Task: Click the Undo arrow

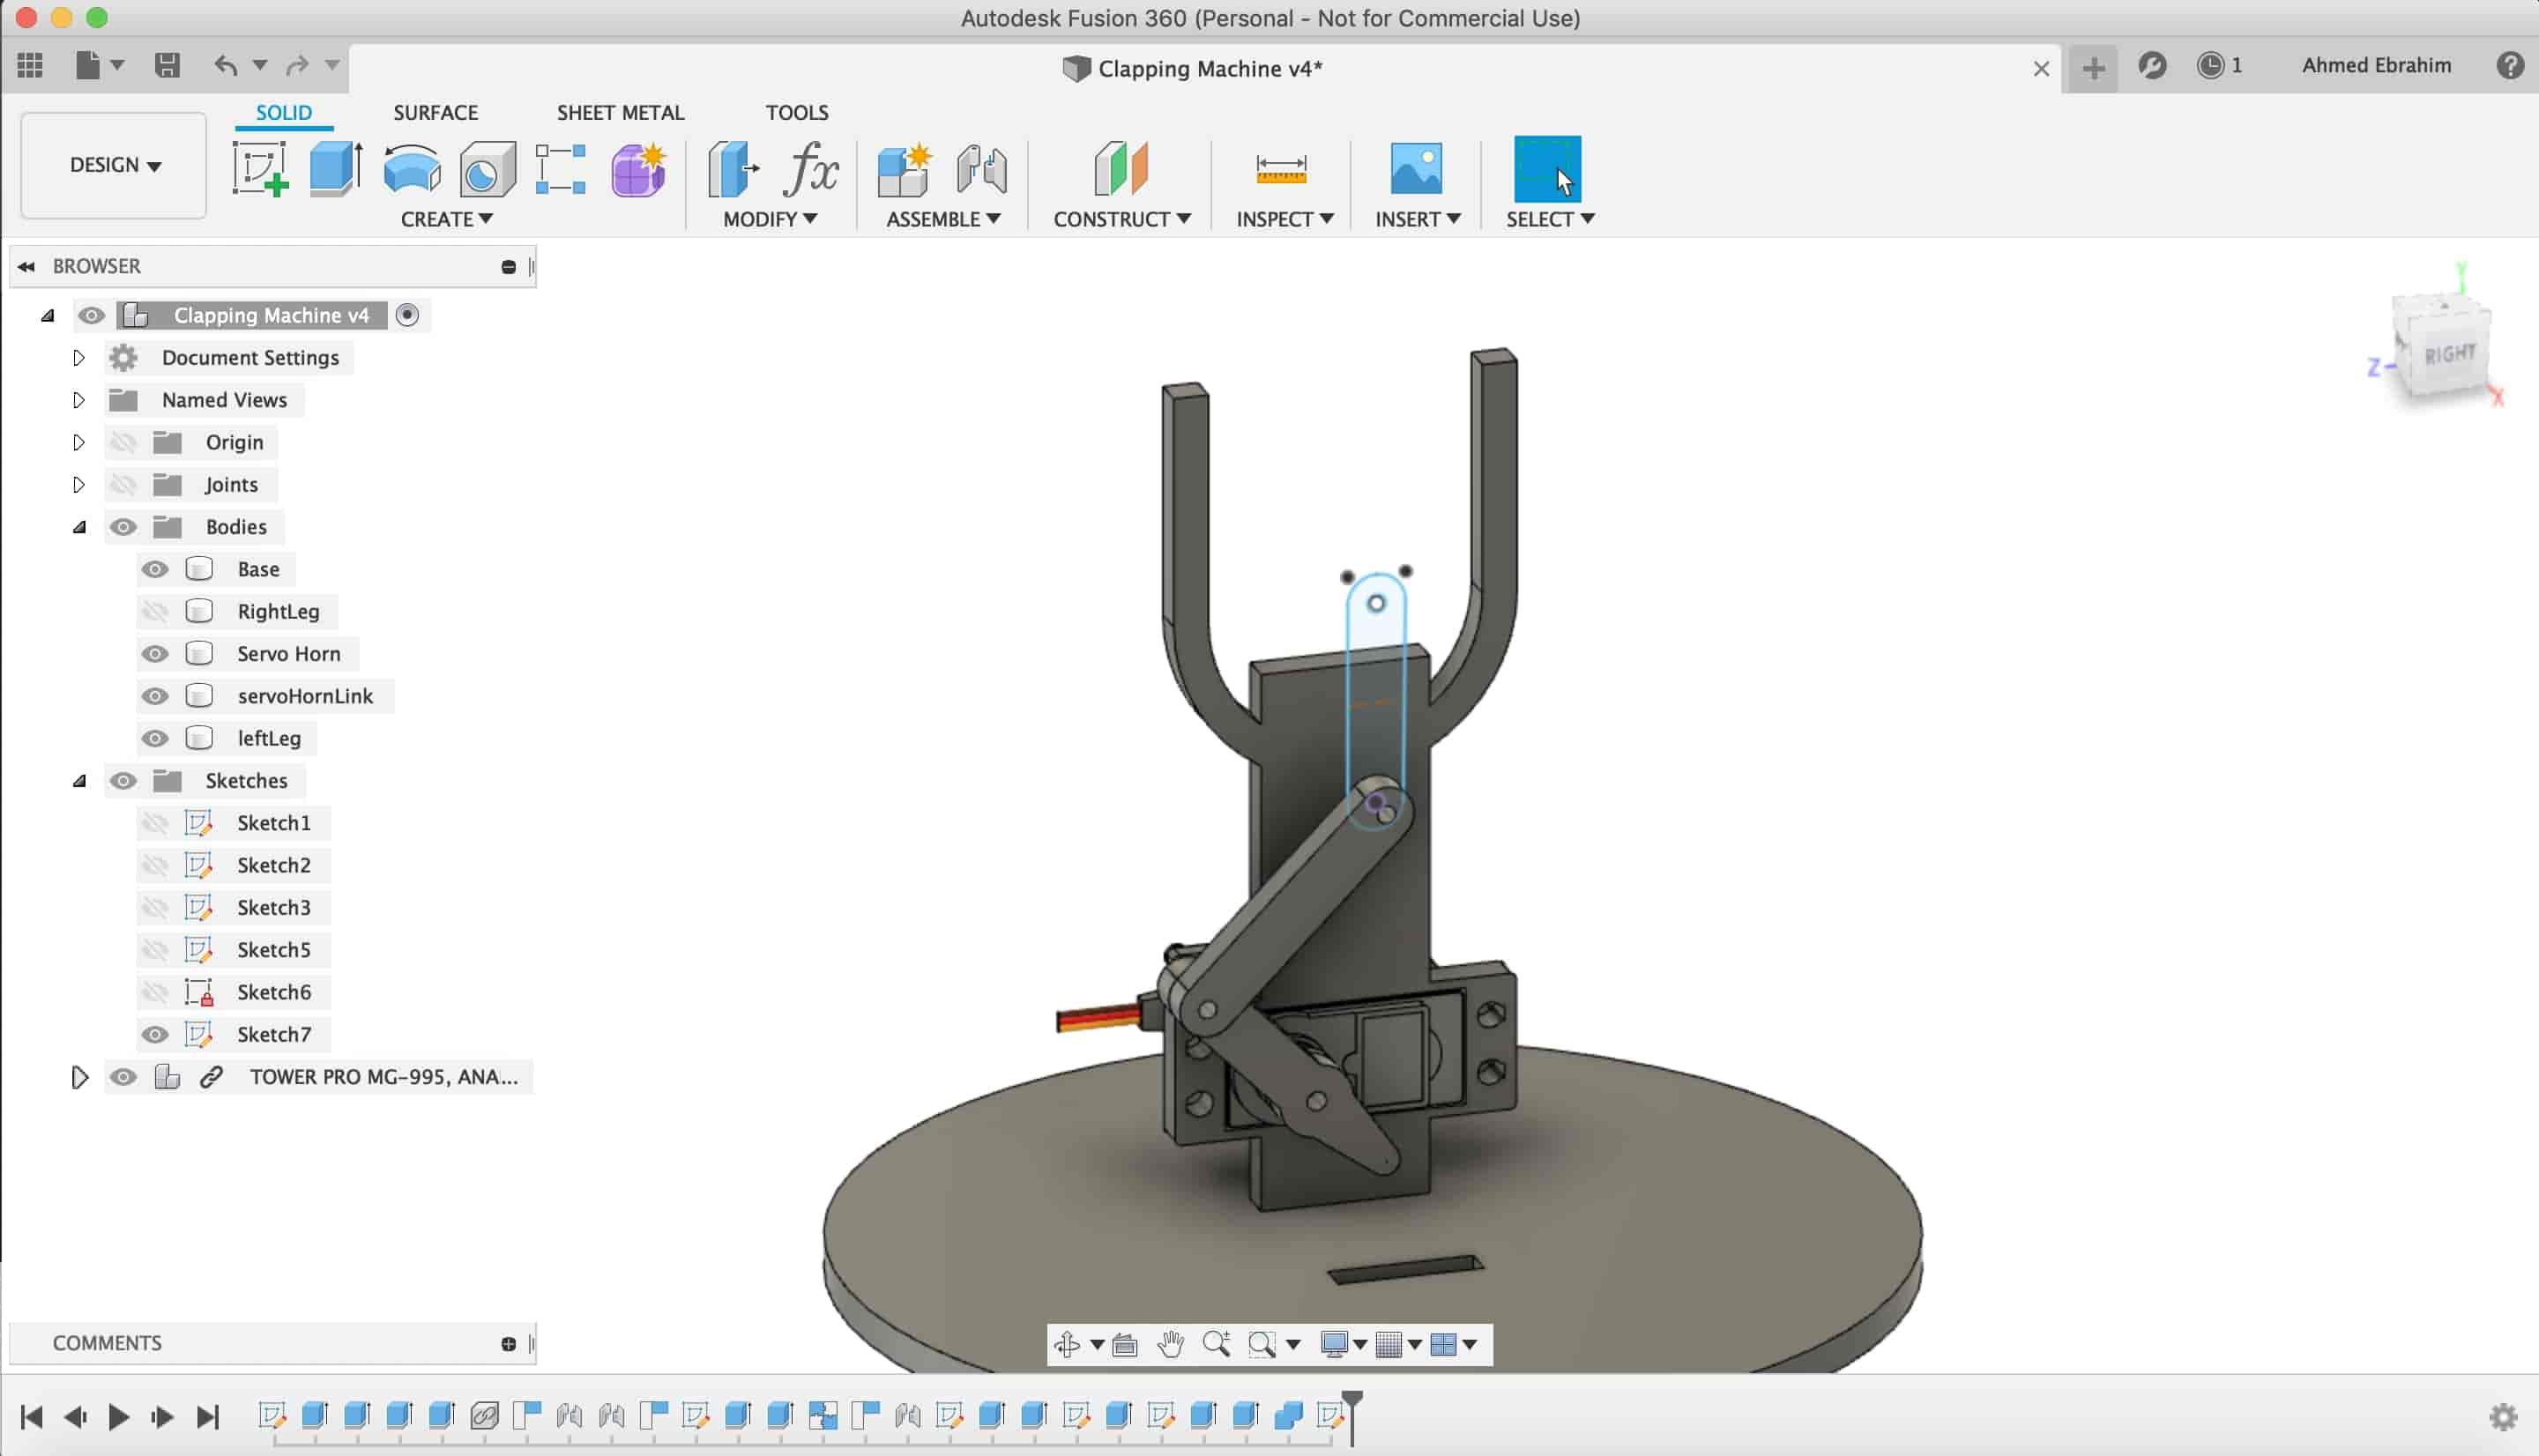Action: tap(226, 66)
